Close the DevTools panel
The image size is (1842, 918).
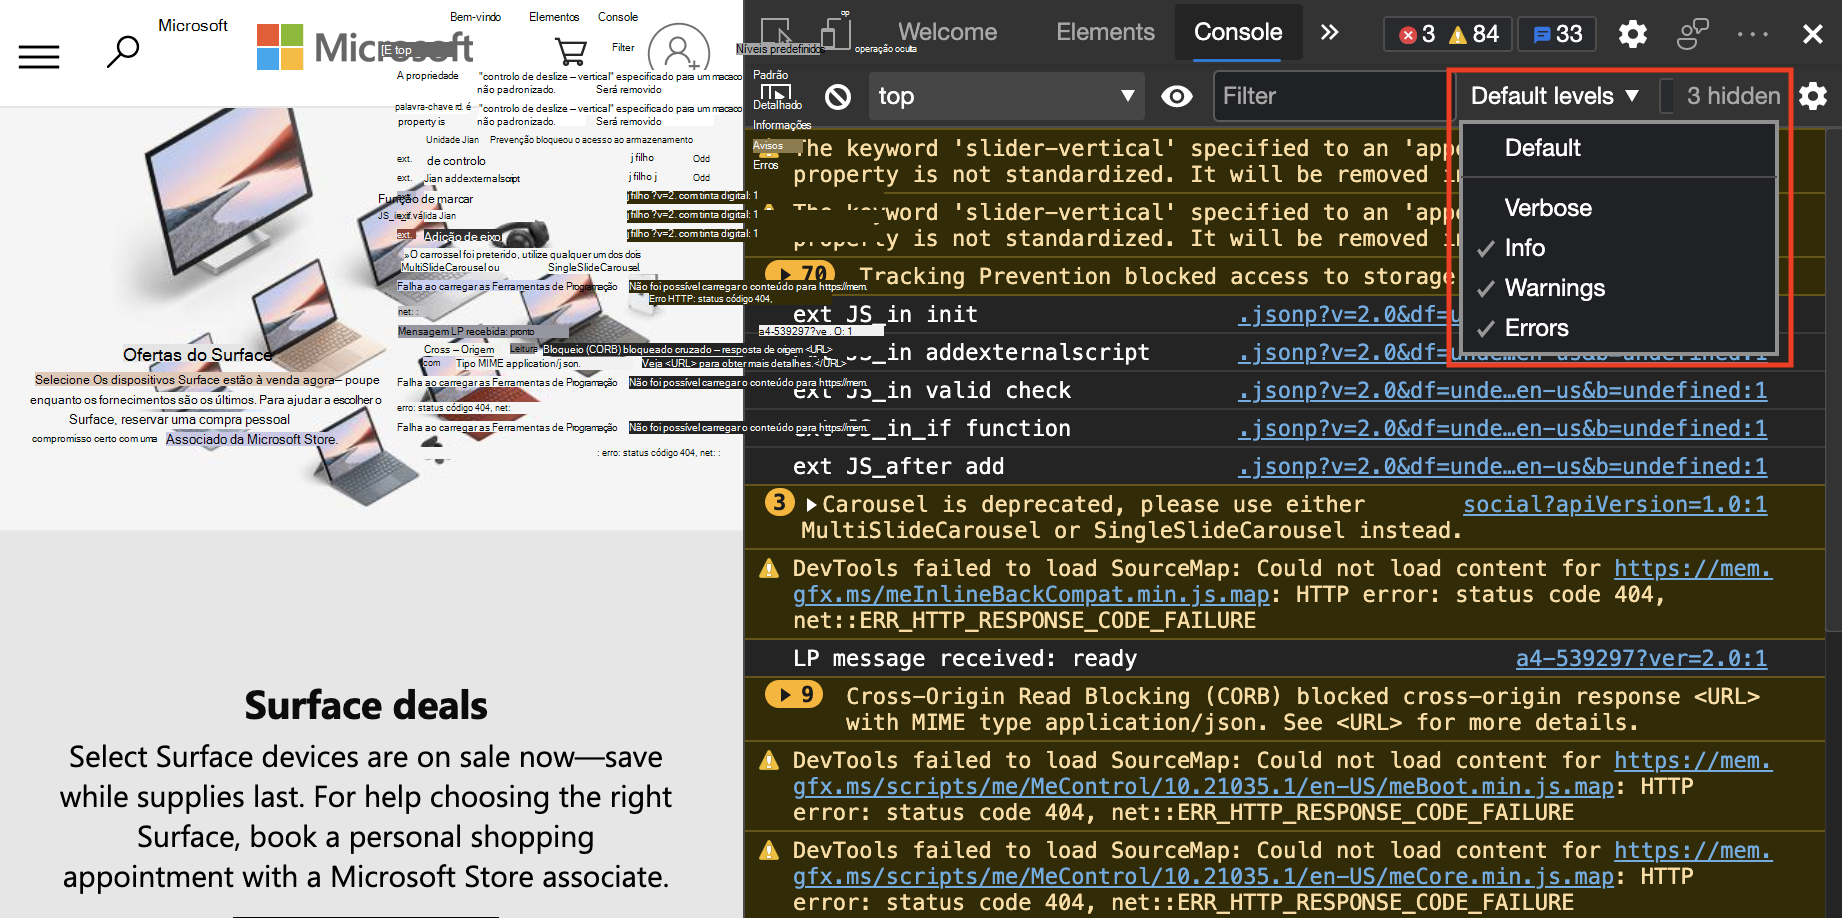[1812, 34]
